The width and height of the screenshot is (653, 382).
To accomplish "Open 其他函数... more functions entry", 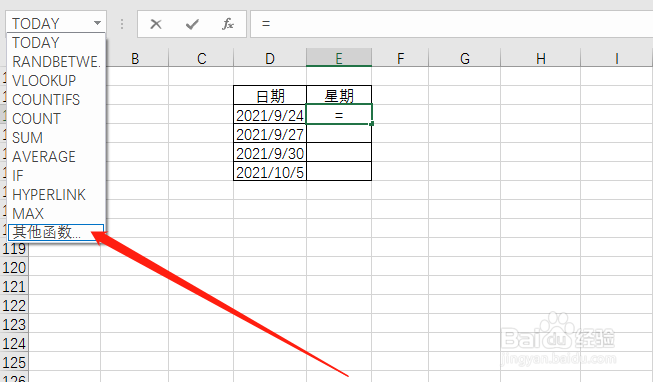I will (56, 232).
